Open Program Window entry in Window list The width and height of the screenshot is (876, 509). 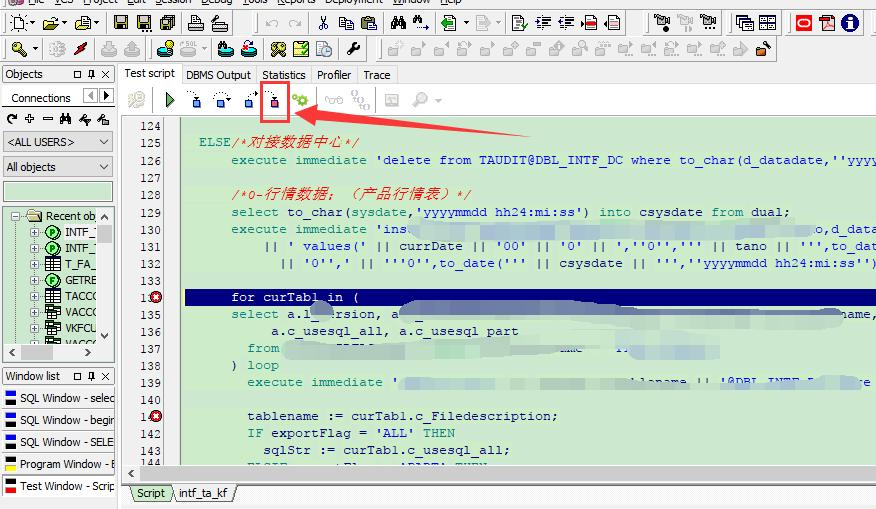pyautogui.click(x=59, y=464)
